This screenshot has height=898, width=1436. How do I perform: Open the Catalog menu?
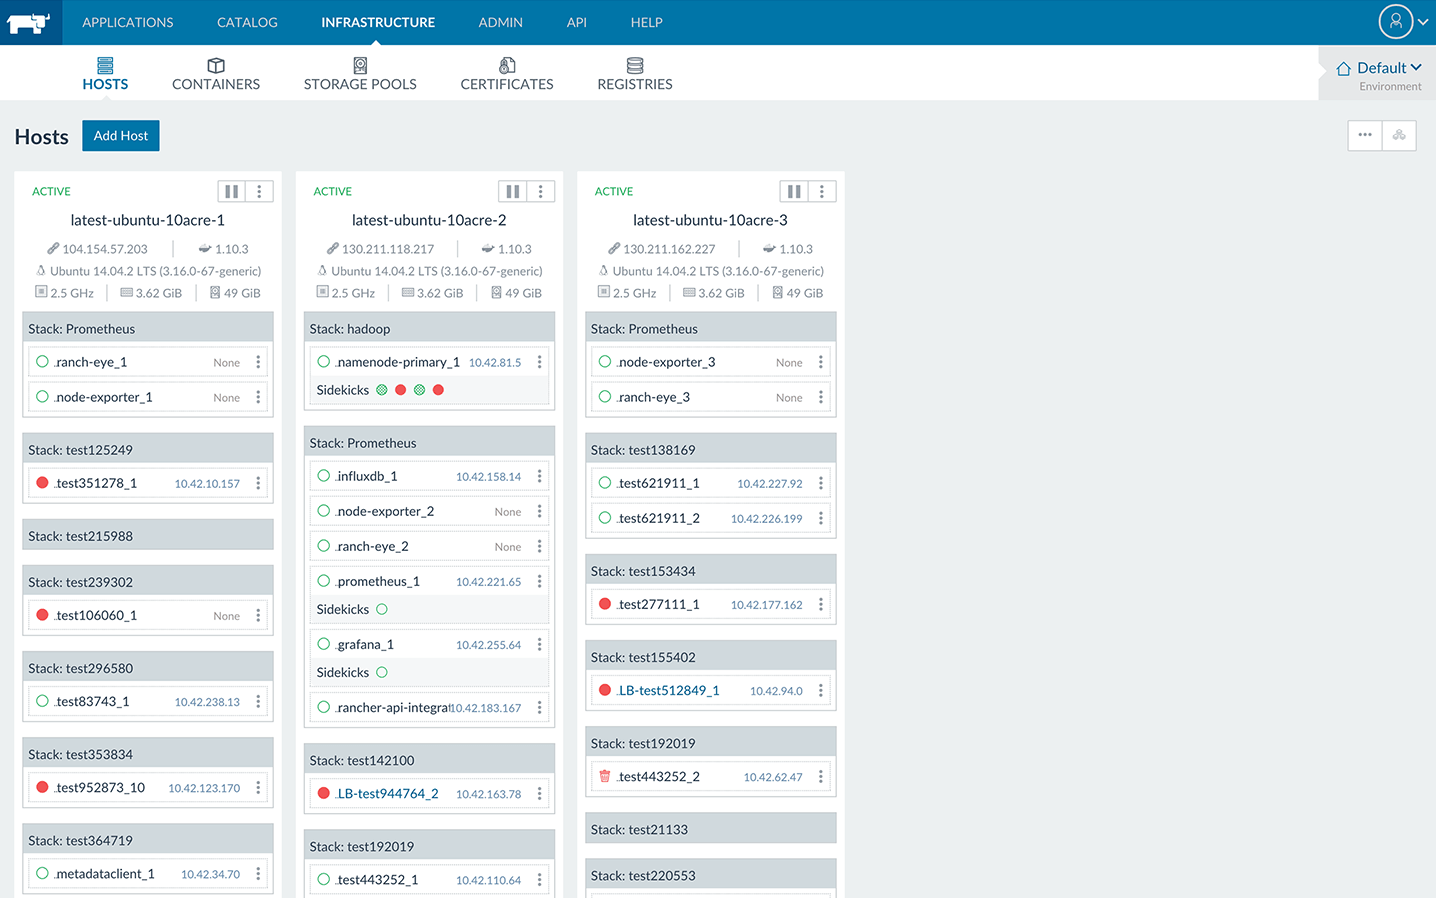247,22
